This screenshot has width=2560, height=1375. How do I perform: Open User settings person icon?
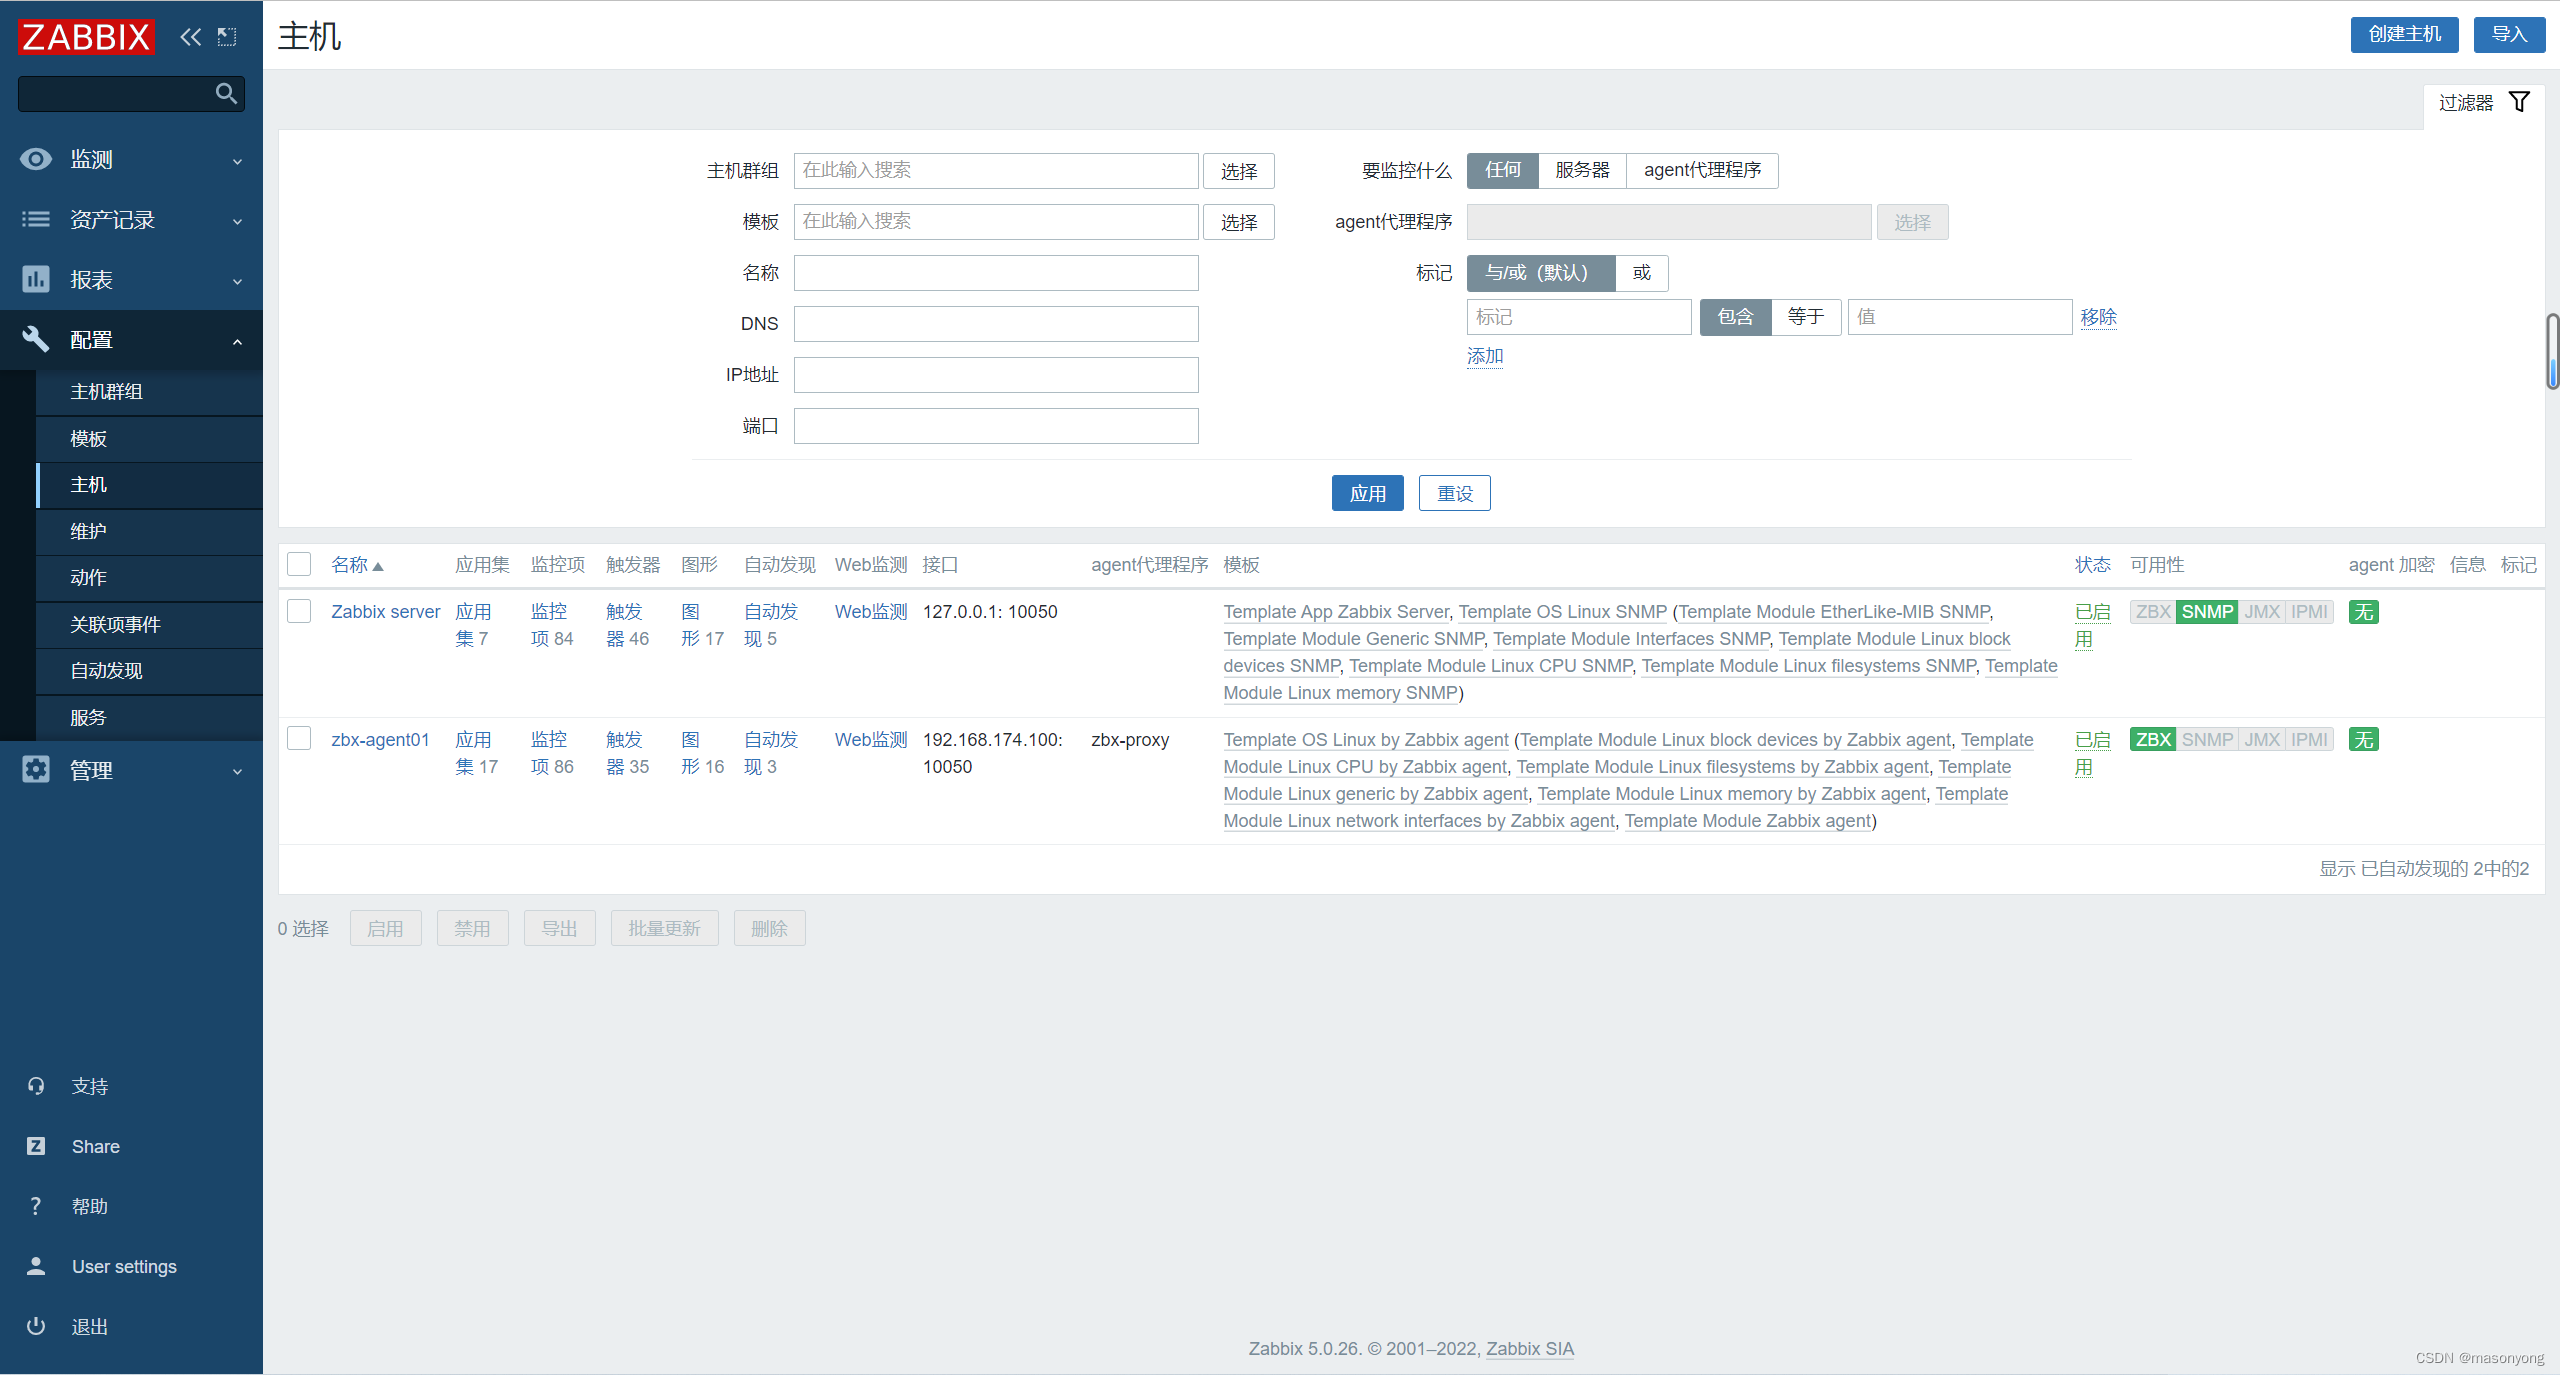(36, 1266)
